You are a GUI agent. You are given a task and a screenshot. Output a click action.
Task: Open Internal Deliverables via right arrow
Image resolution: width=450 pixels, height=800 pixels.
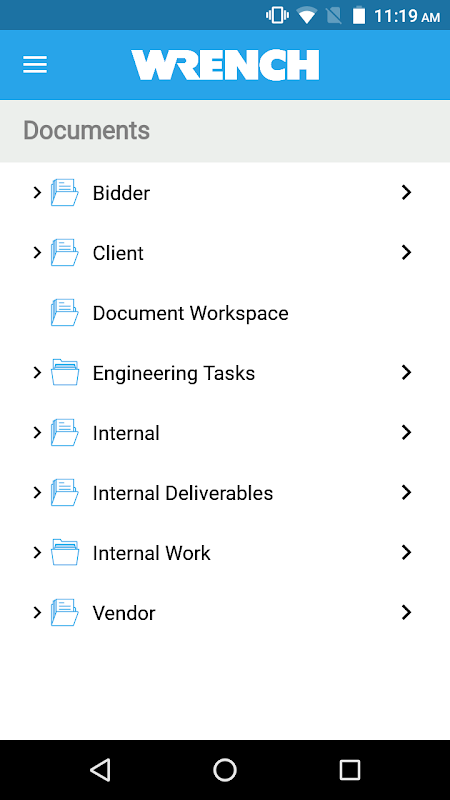406,492
